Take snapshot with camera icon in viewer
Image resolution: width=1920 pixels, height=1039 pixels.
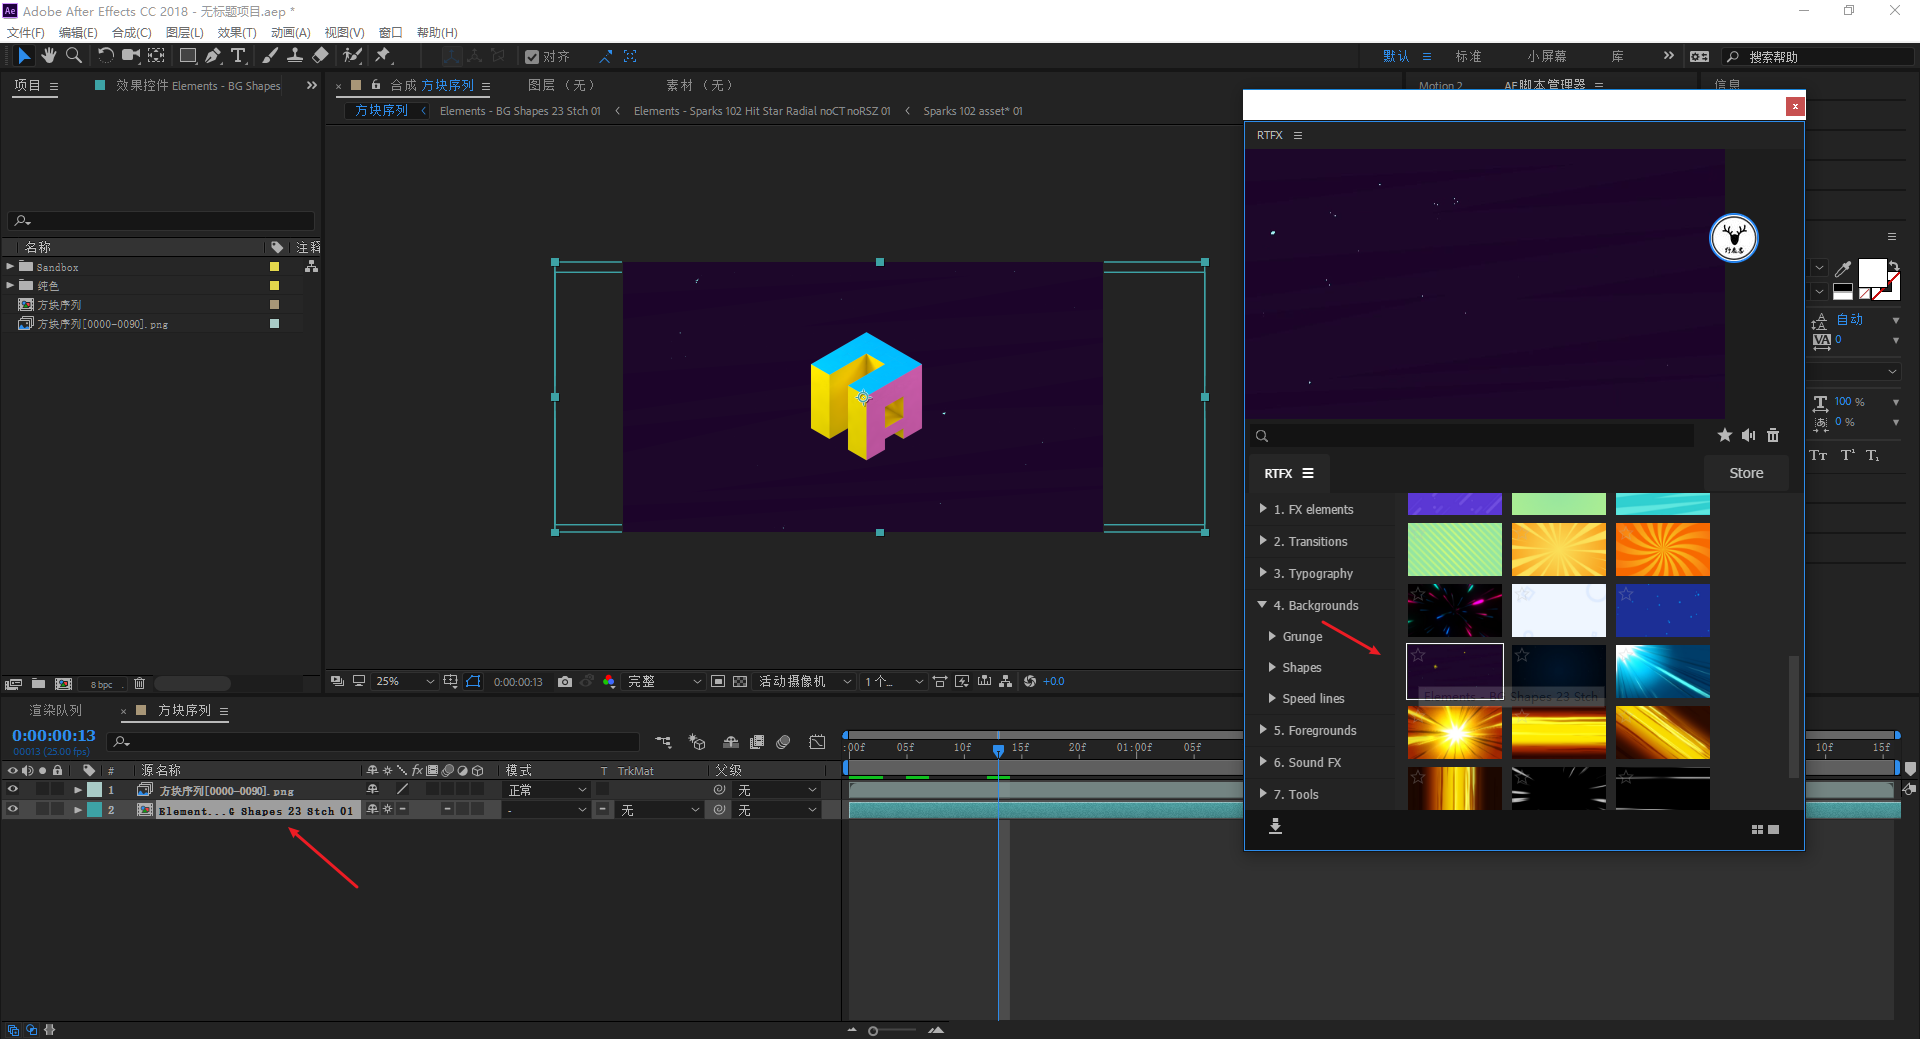pos(565,681)
